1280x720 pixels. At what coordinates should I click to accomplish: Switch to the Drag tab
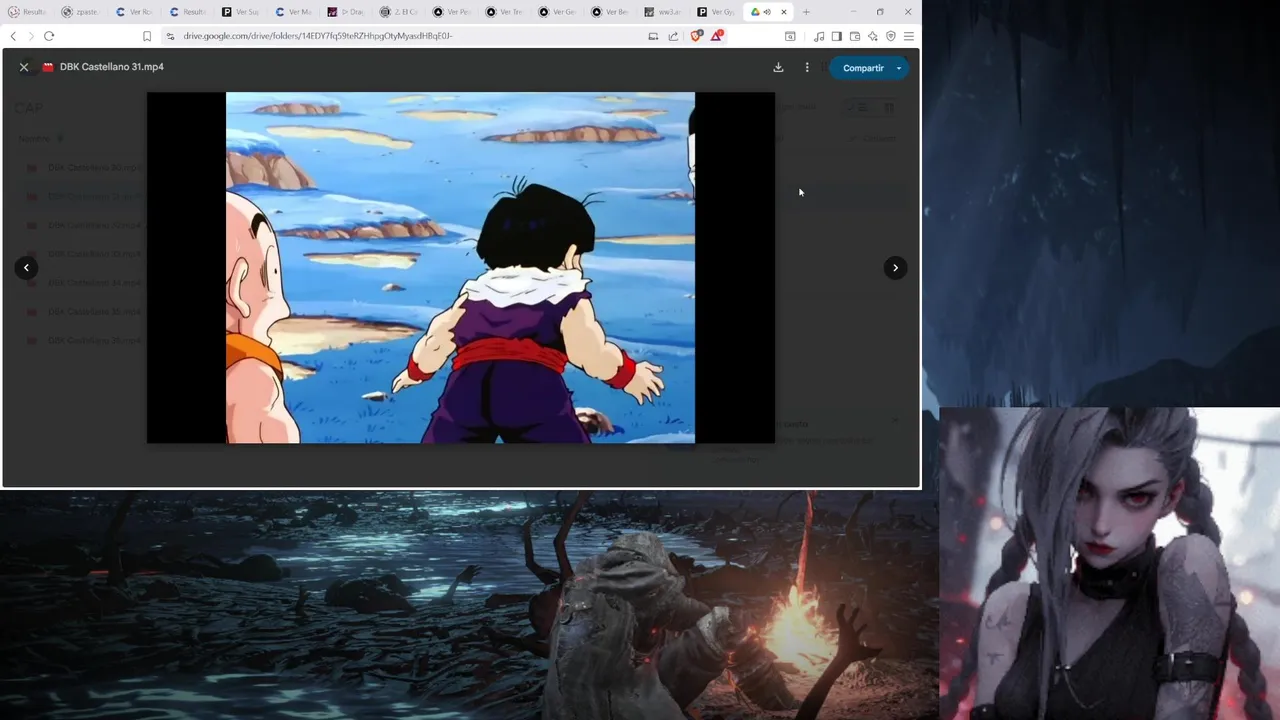[346, 12]
